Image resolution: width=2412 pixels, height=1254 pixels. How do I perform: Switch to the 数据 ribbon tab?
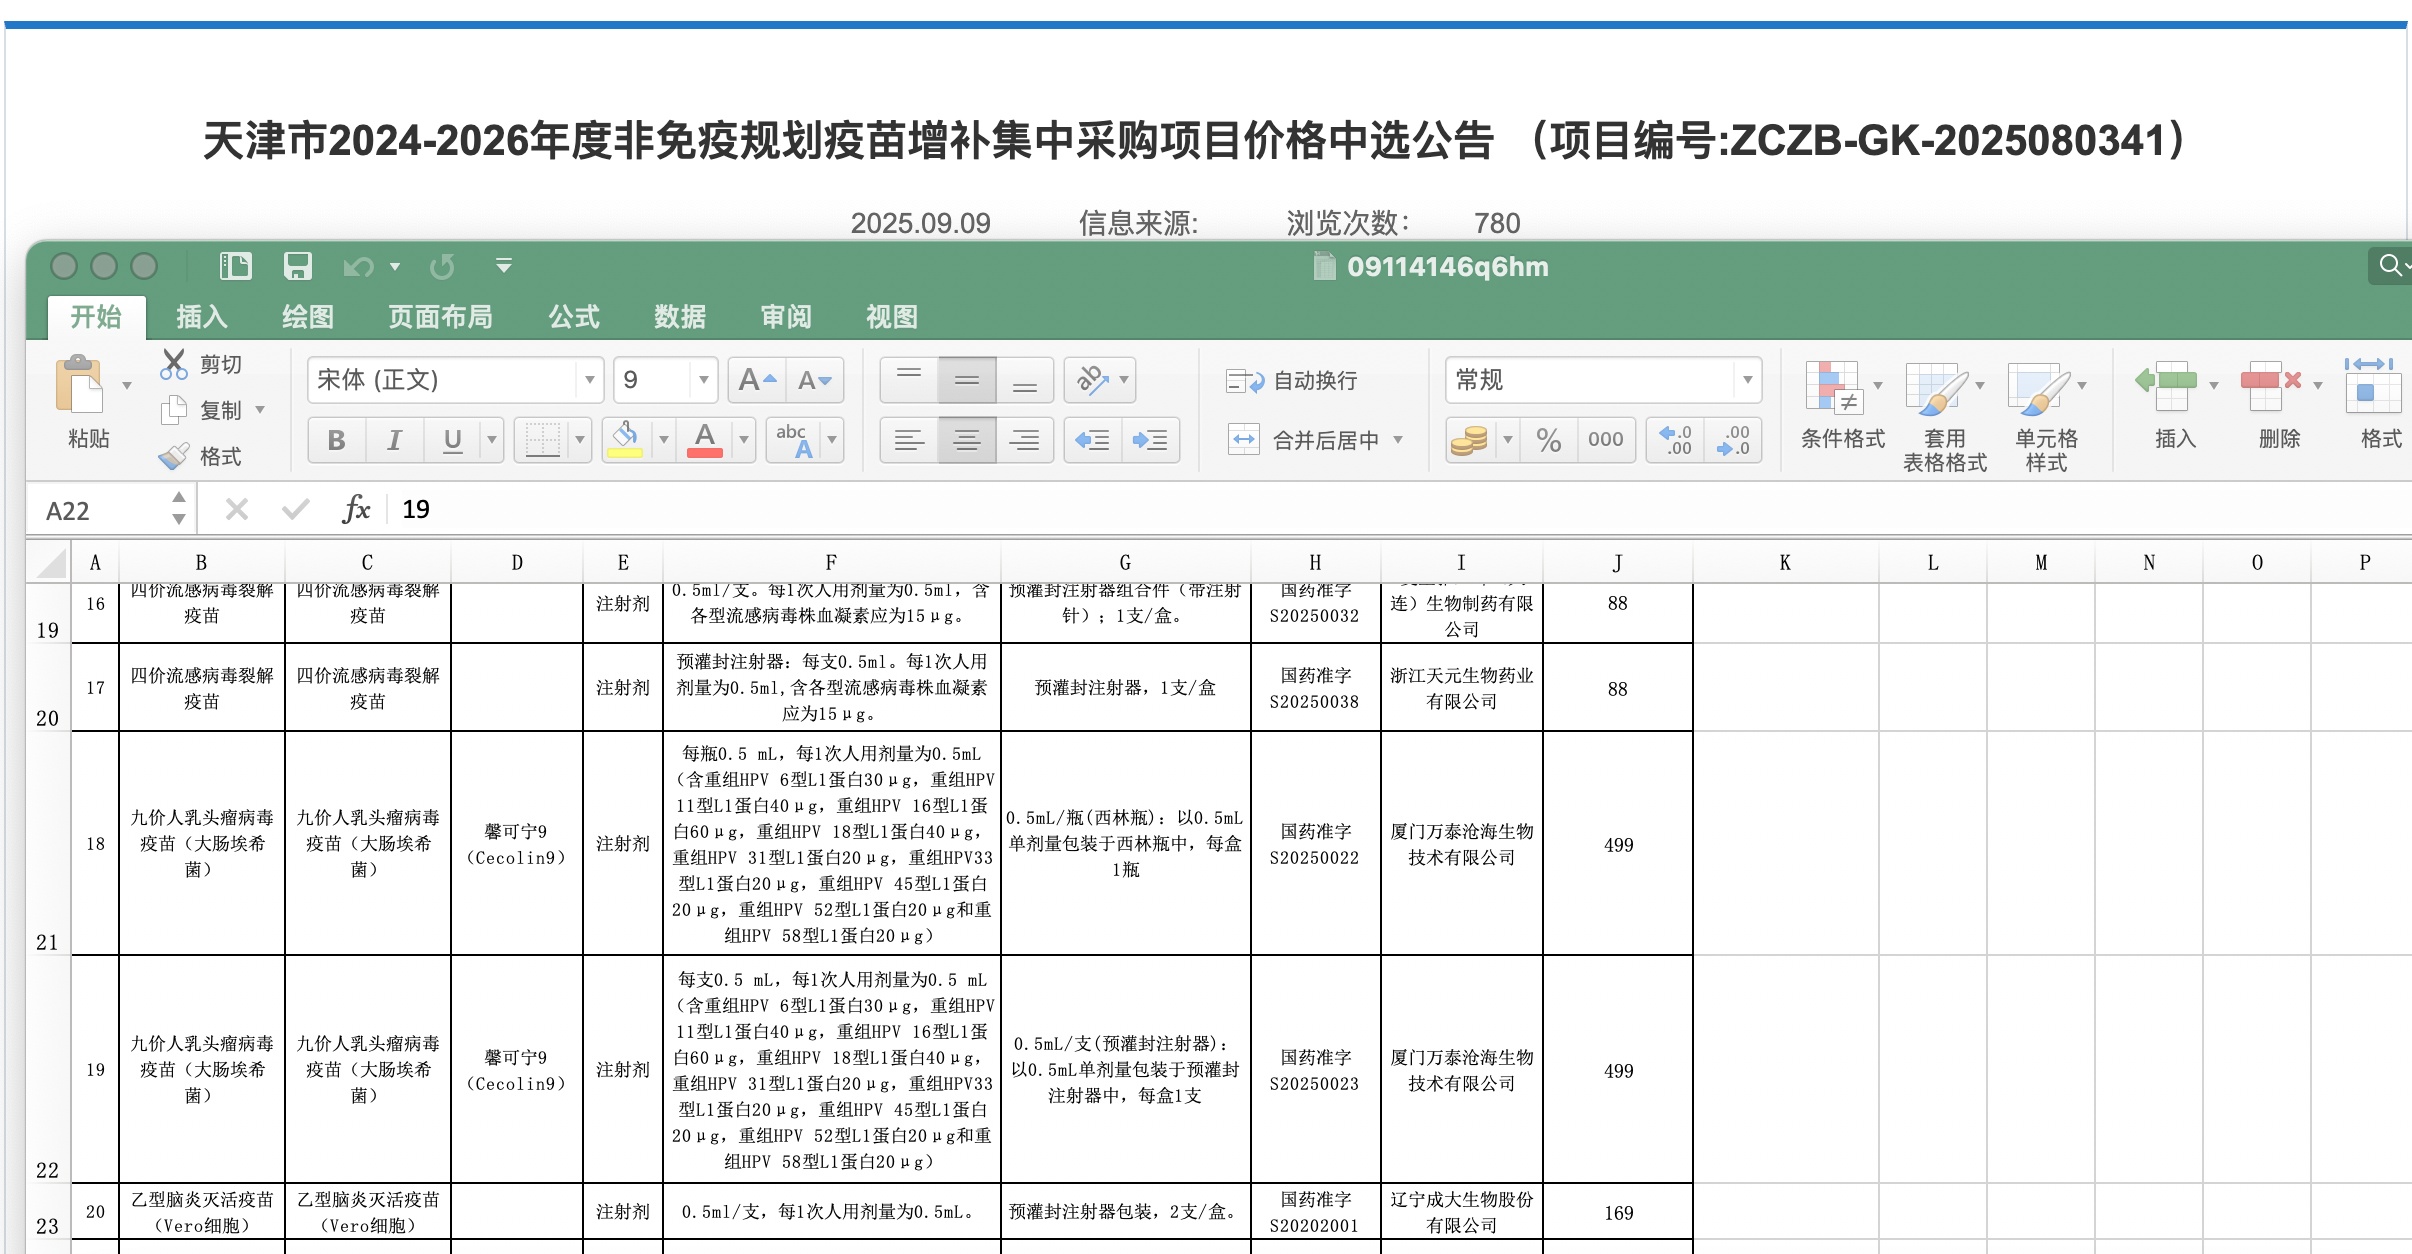pyautogui.click(x=680, y=317)
